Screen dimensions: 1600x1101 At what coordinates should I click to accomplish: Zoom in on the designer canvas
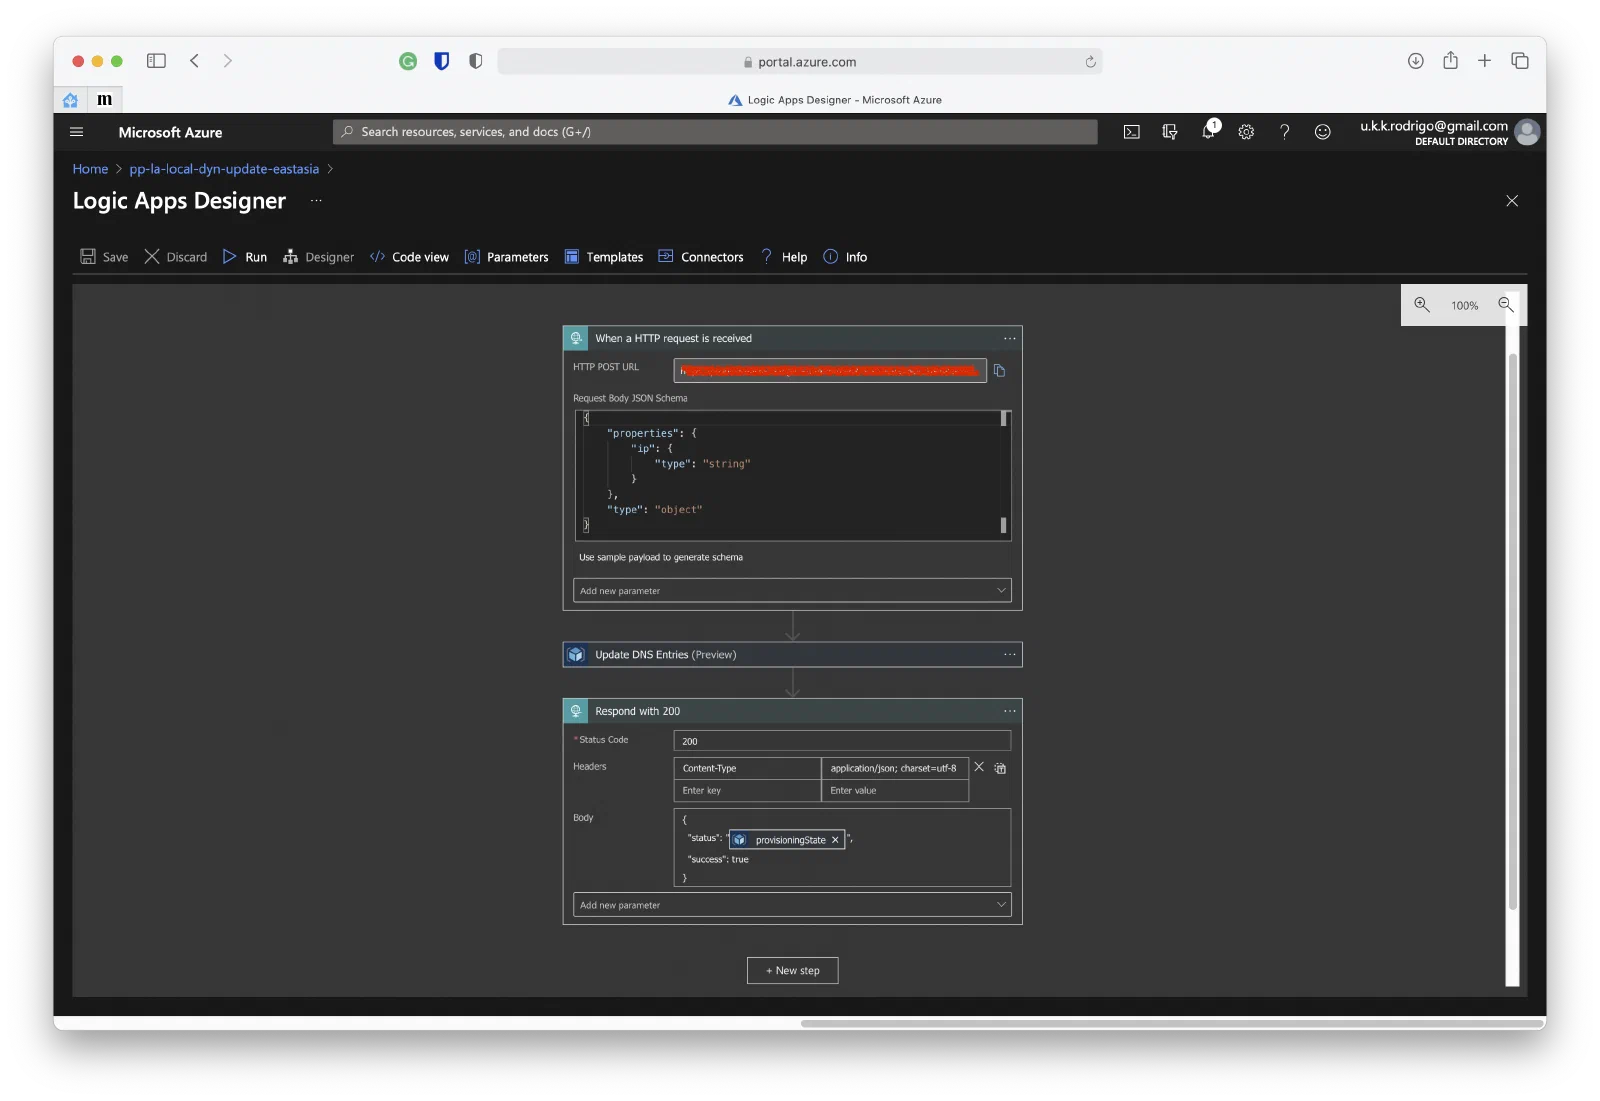pyautogui.click(x=1421, y=305)
